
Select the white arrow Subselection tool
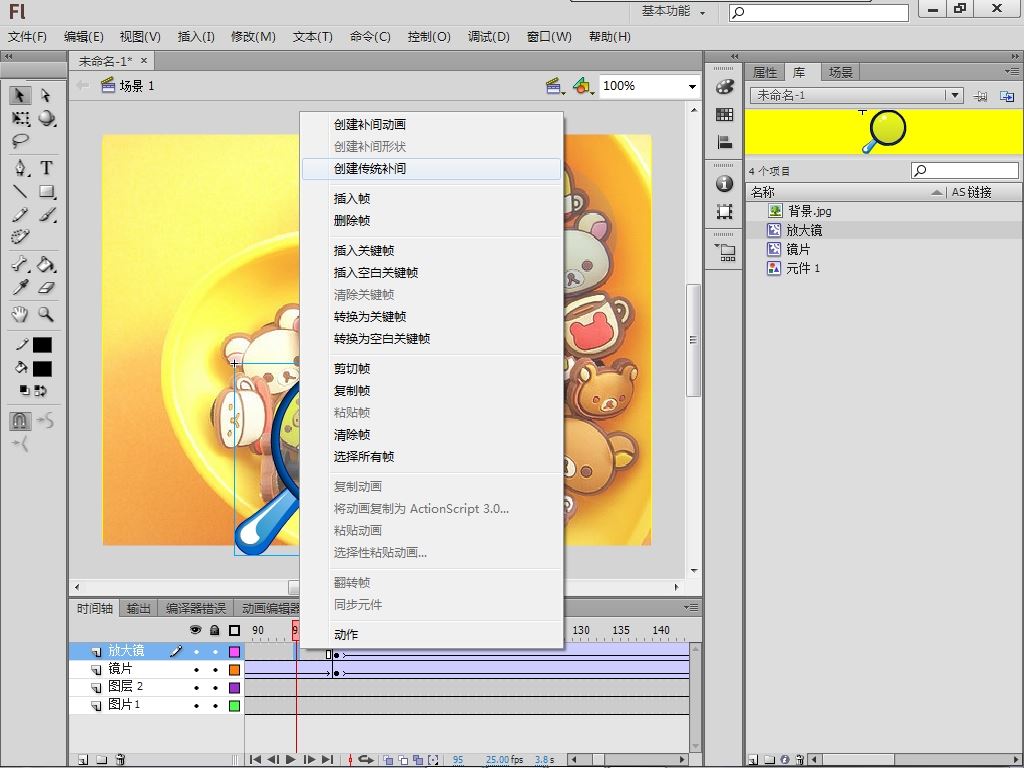coord(46,95)
